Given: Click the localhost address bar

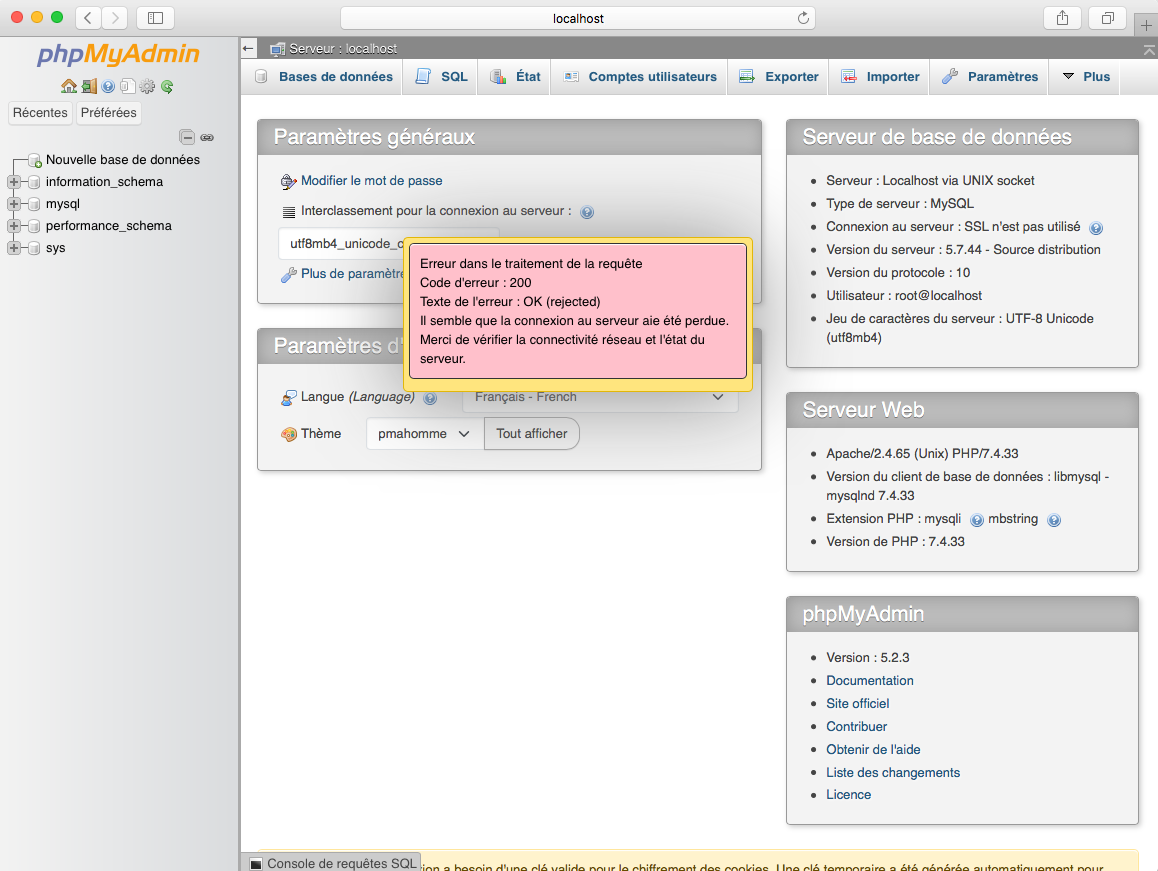Looking at the screenshot, I should [x=578, y=18].
